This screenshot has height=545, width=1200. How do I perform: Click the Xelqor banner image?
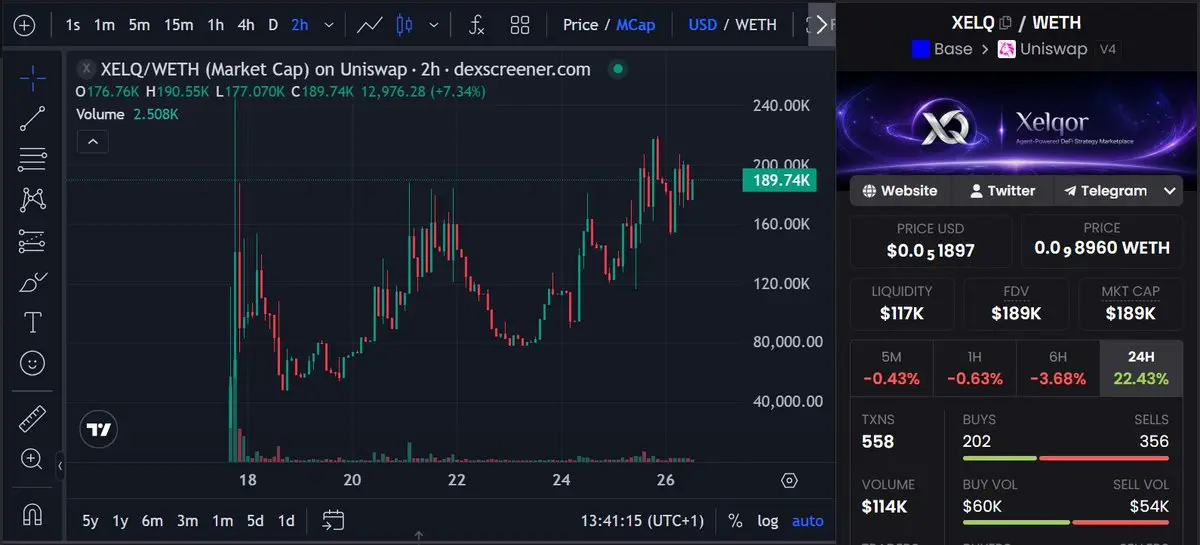[1016, 128]
